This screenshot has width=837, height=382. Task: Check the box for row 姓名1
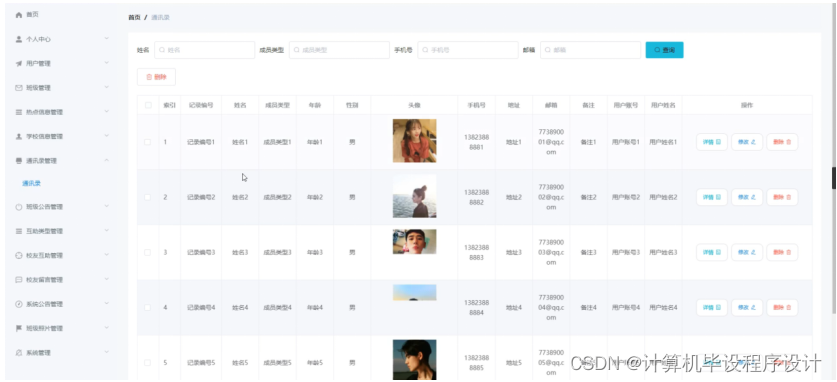click(148, 142)
